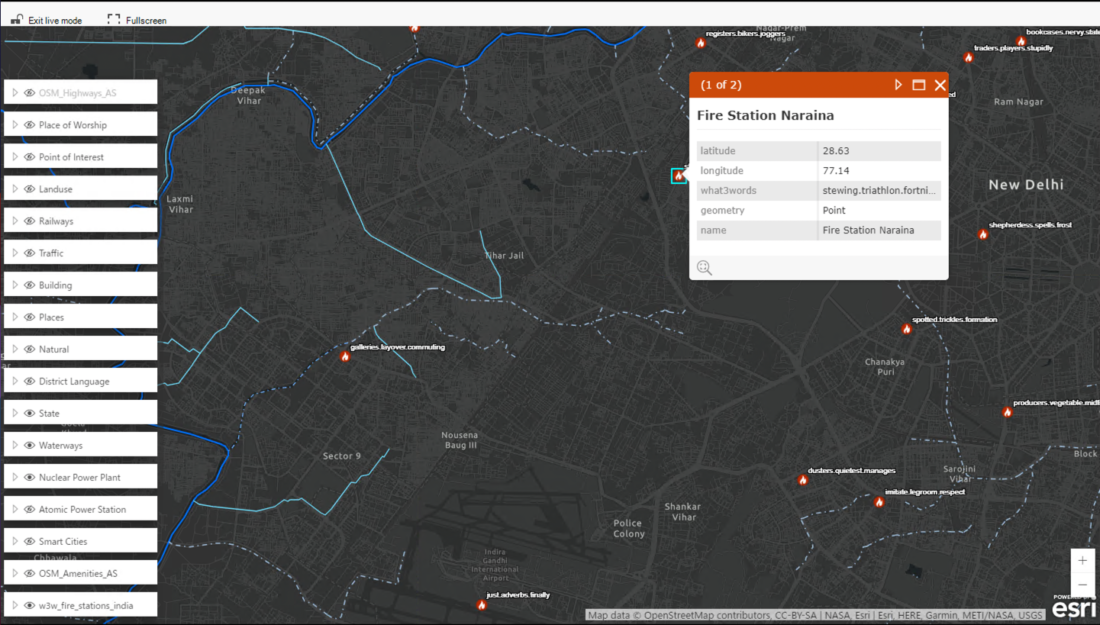The width and height of the screenshot is (1100, 625).
Task: Click name value Fire Station Naraina
Action: pos(868,230)
